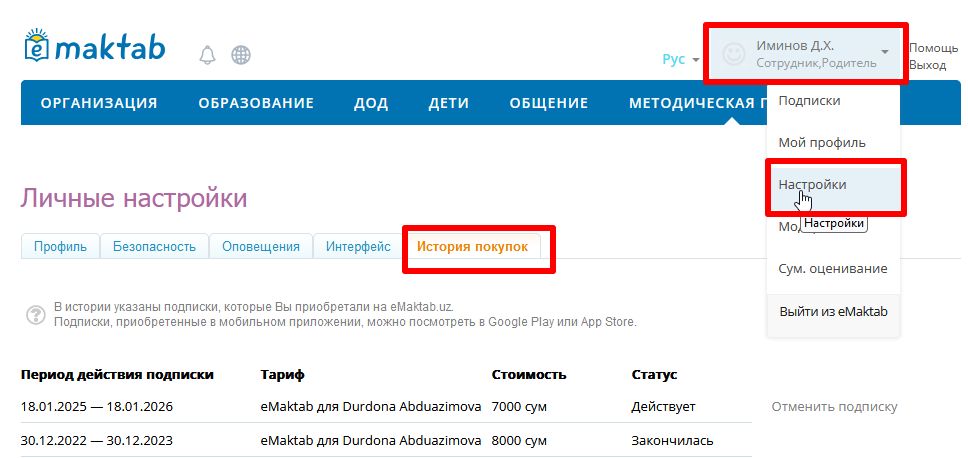Click the Статус column header

coord(654,375)
